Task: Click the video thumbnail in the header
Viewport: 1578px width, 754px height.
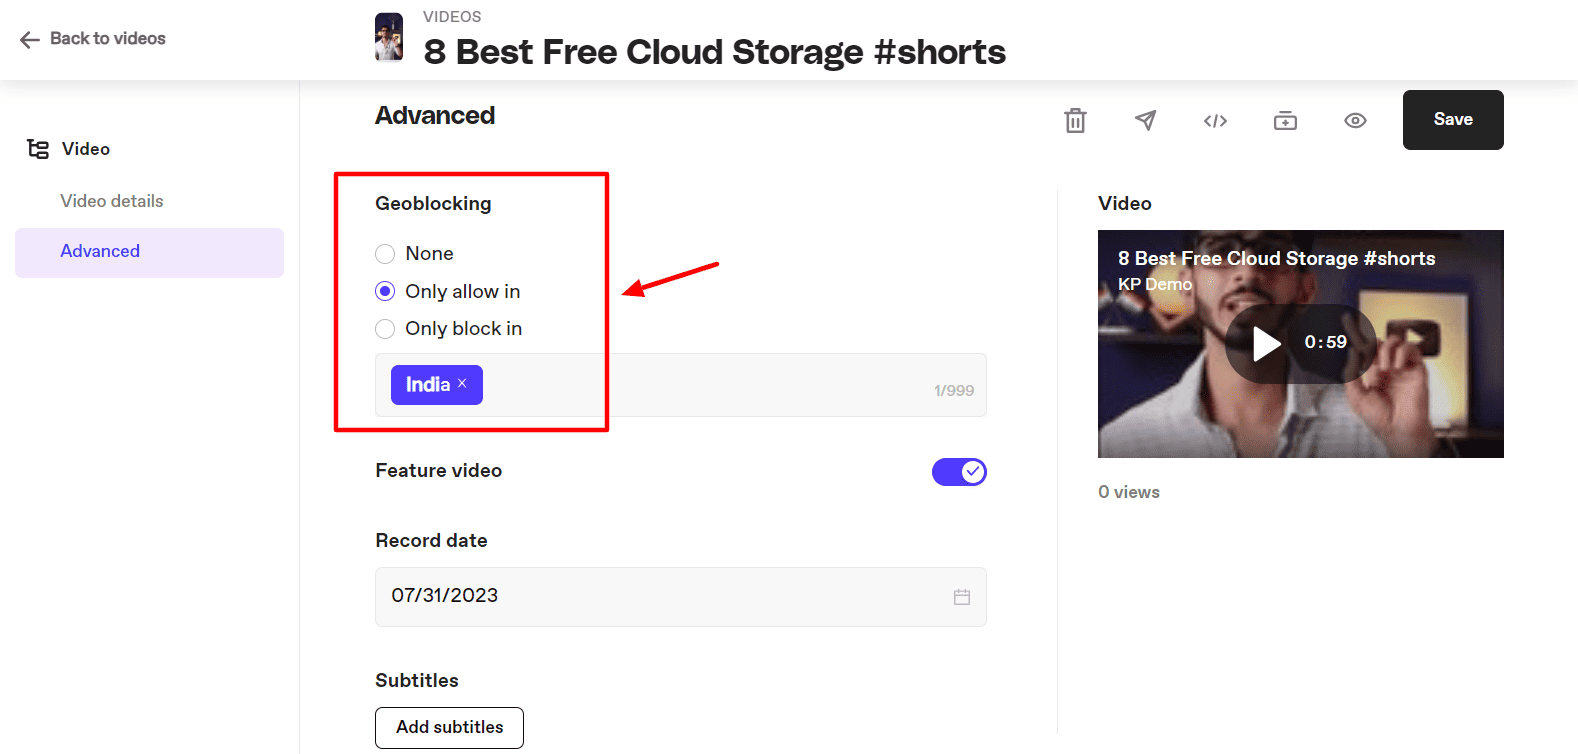Action: point(389,38)
